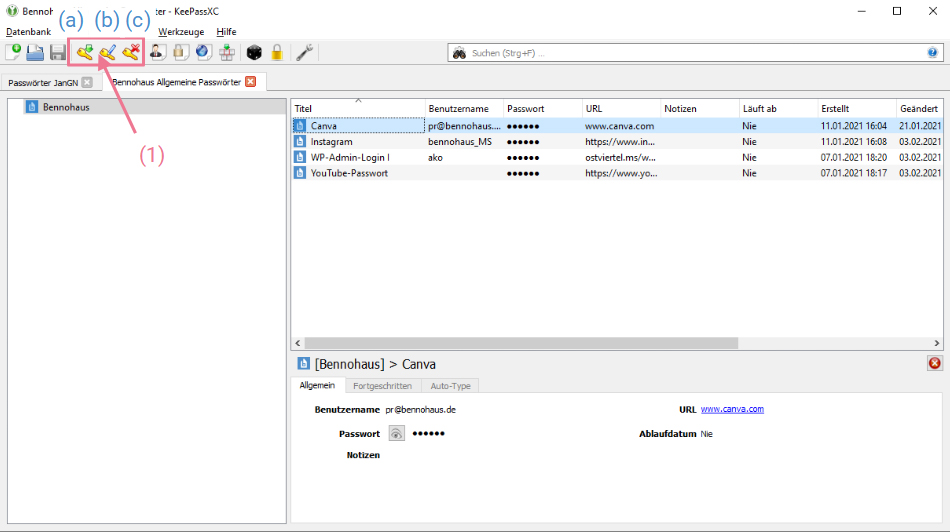Copy password to clipboard toolbar icon
This screenshot has width=950, height=532.
(x=180, y=53)
